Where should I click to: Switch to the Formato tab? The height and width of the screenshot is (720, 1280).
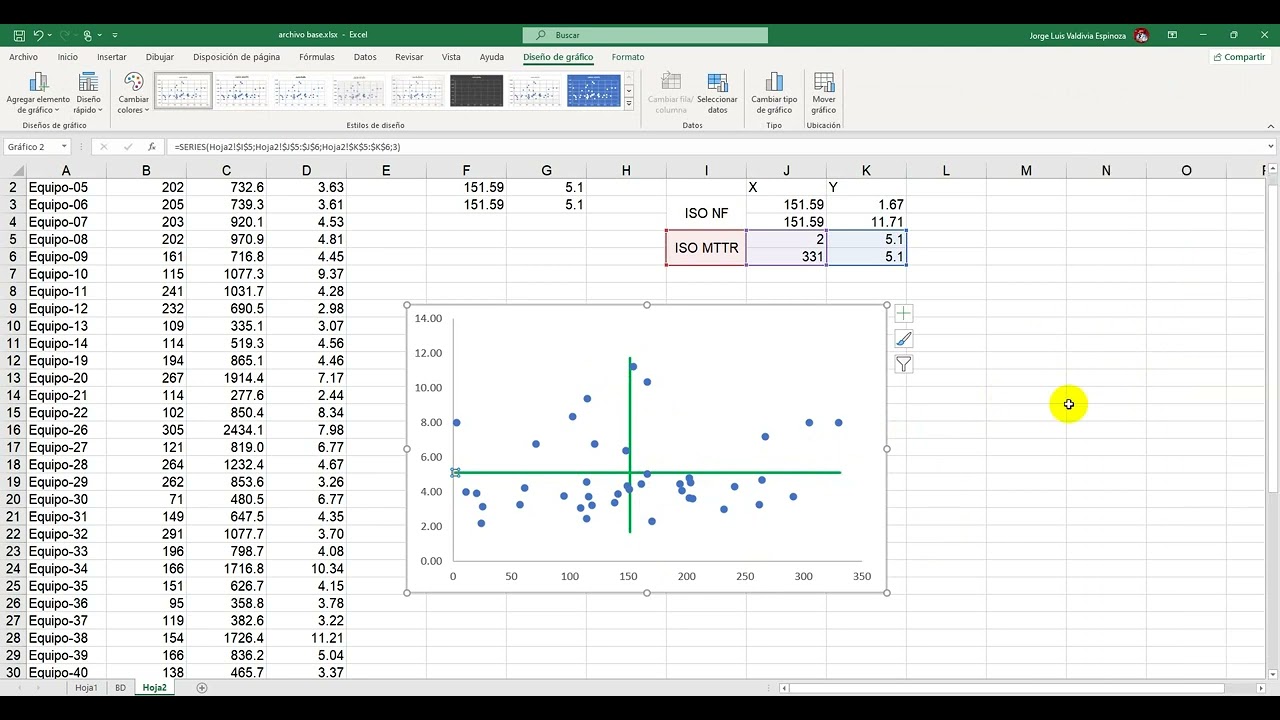click(x=628, y=57)
